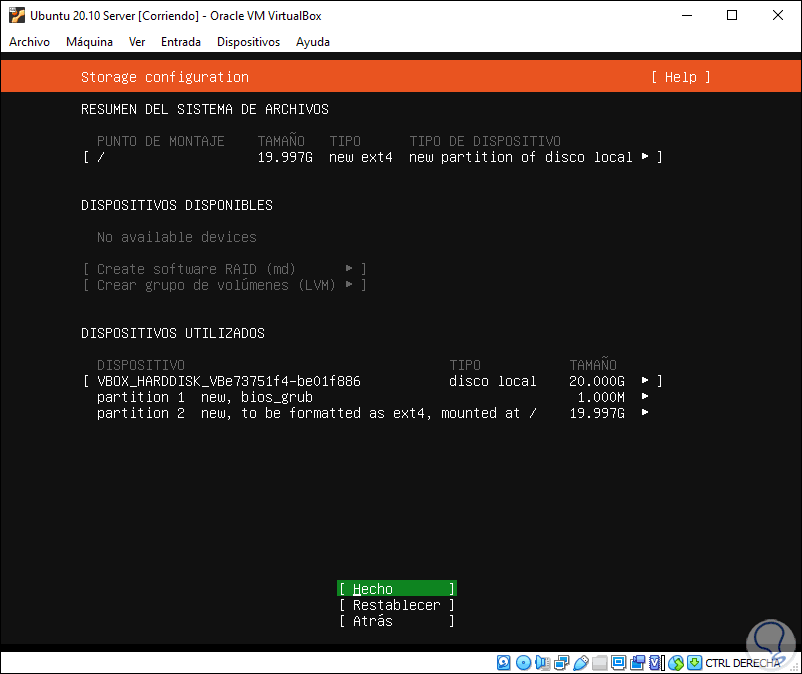Click the shared folders status icon
The image size is (802, 674).
tap(599, 663)
